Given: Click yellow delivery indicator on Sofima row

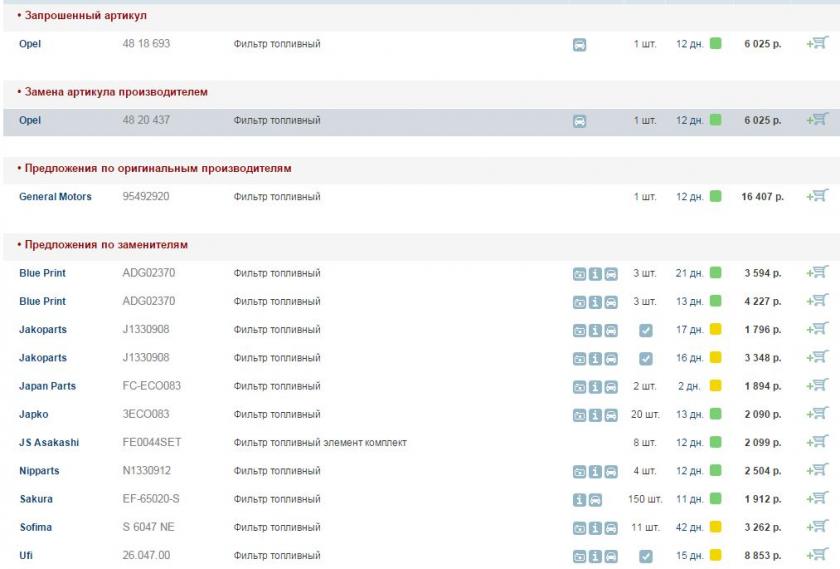Looking at the screenshot, I should (x=715, y=527).
